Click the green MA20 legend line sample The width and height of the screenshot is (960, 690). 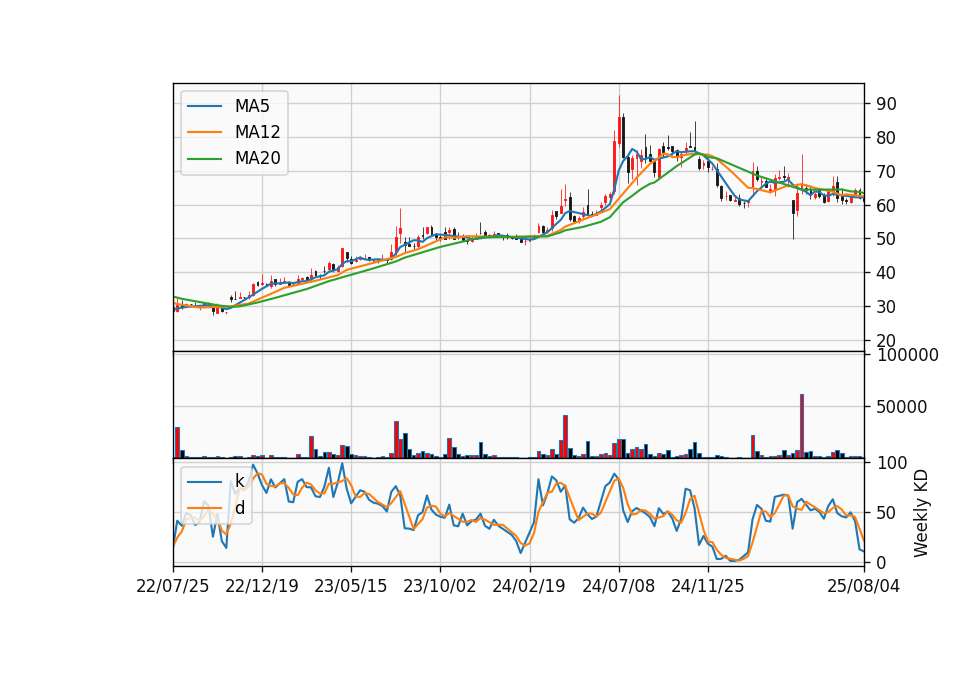[204, 159]
